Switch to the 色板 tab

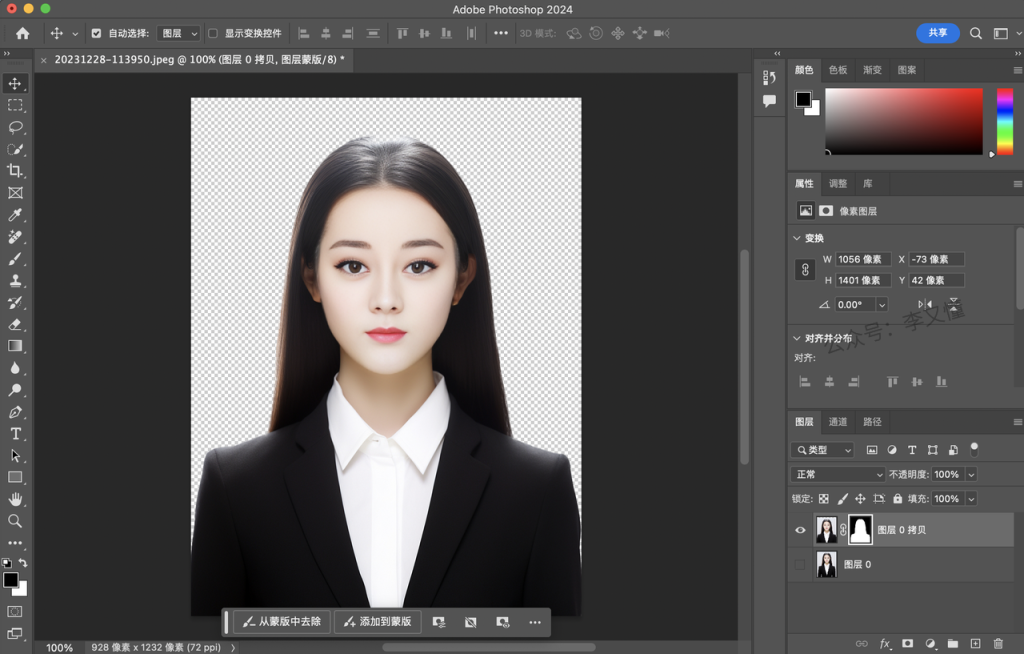(x=838, y=70)
